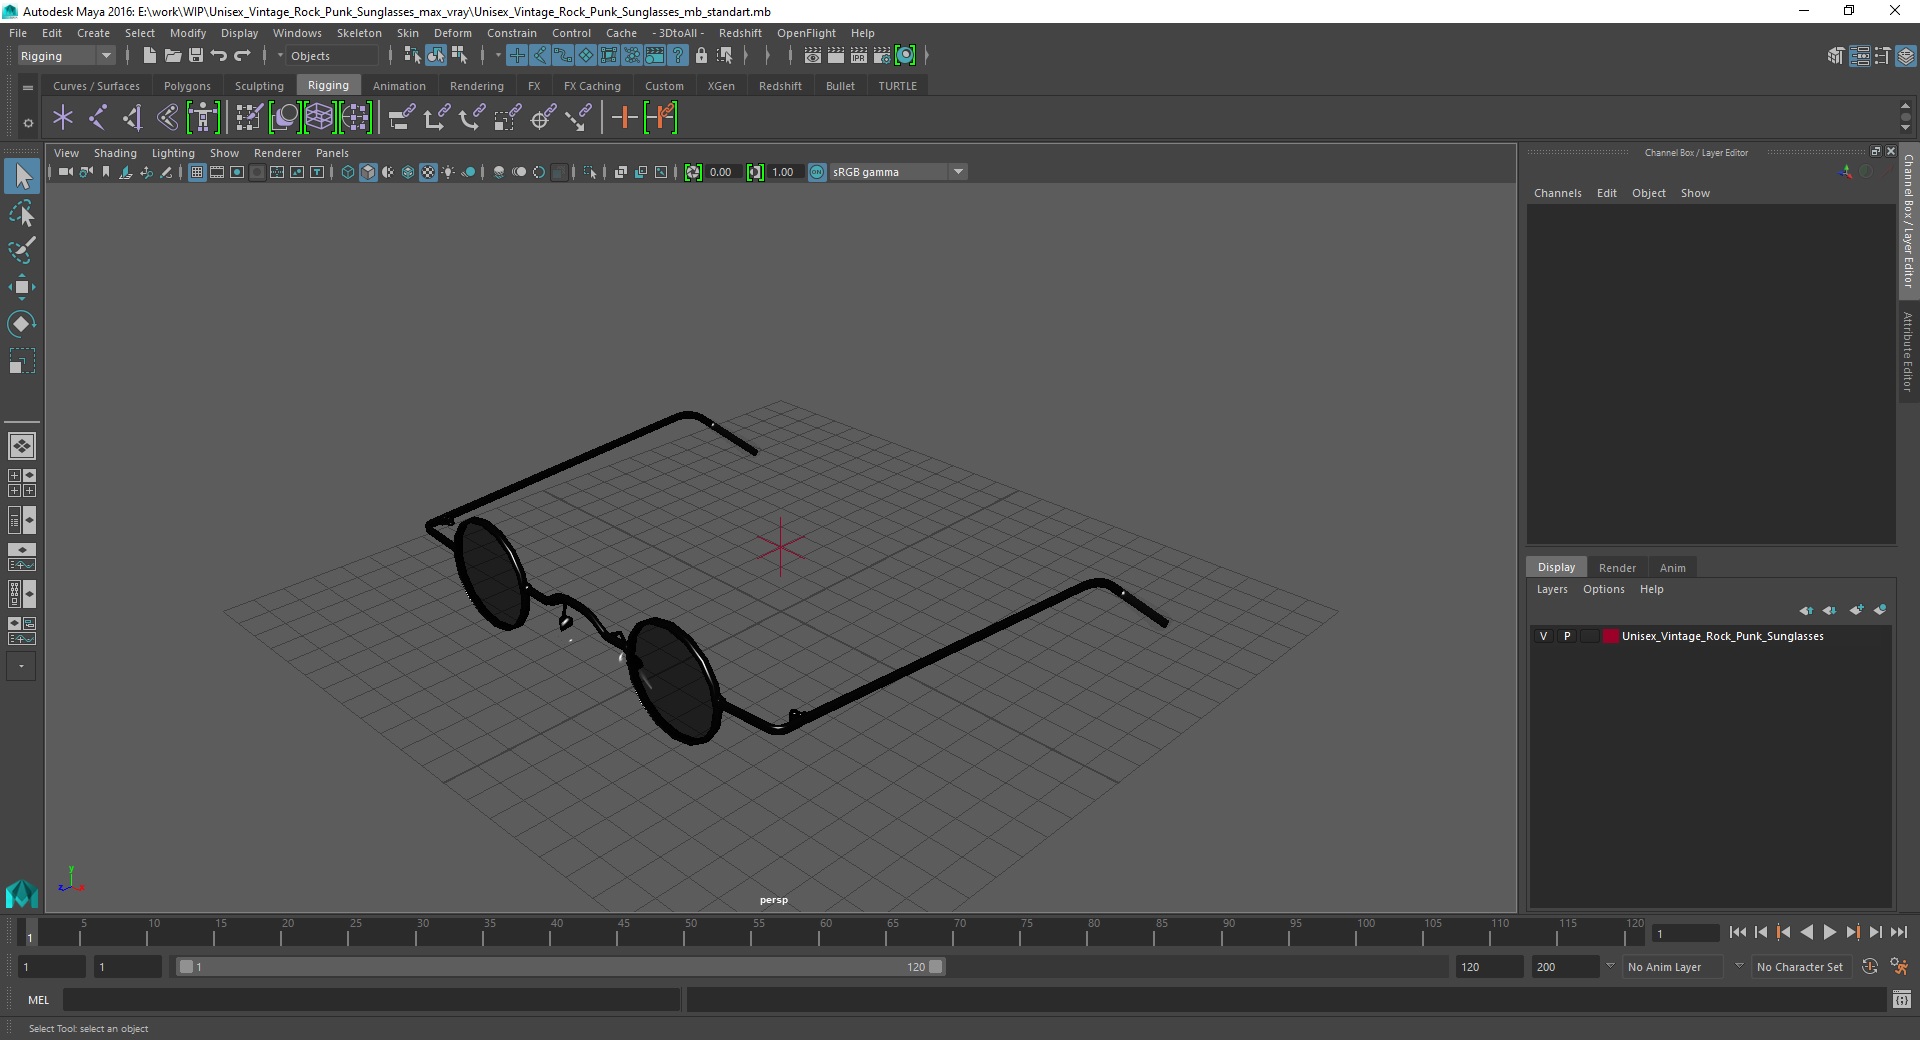This screenshot has height=1040, width=1920.
Task: Open Channels menu in Channel Box
Action: click(1557, 193)
